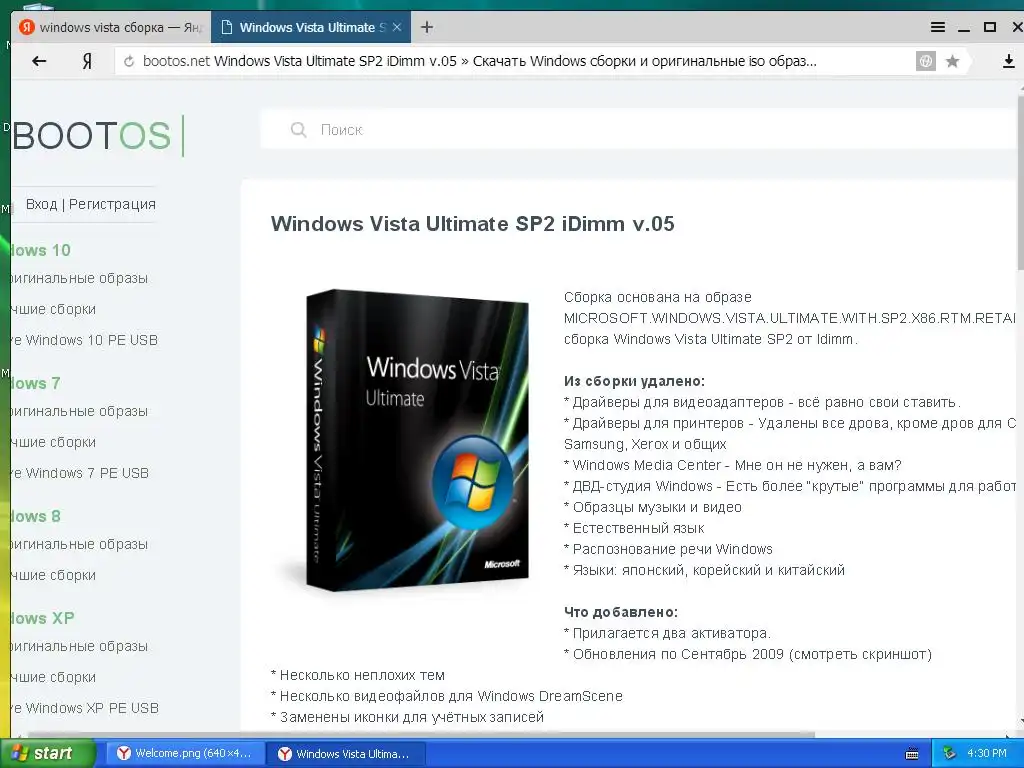This screenshot has height=768, width=1024.
Task: Open лучшие сборки under Windows 7
Action: click(x=54, y=442)
